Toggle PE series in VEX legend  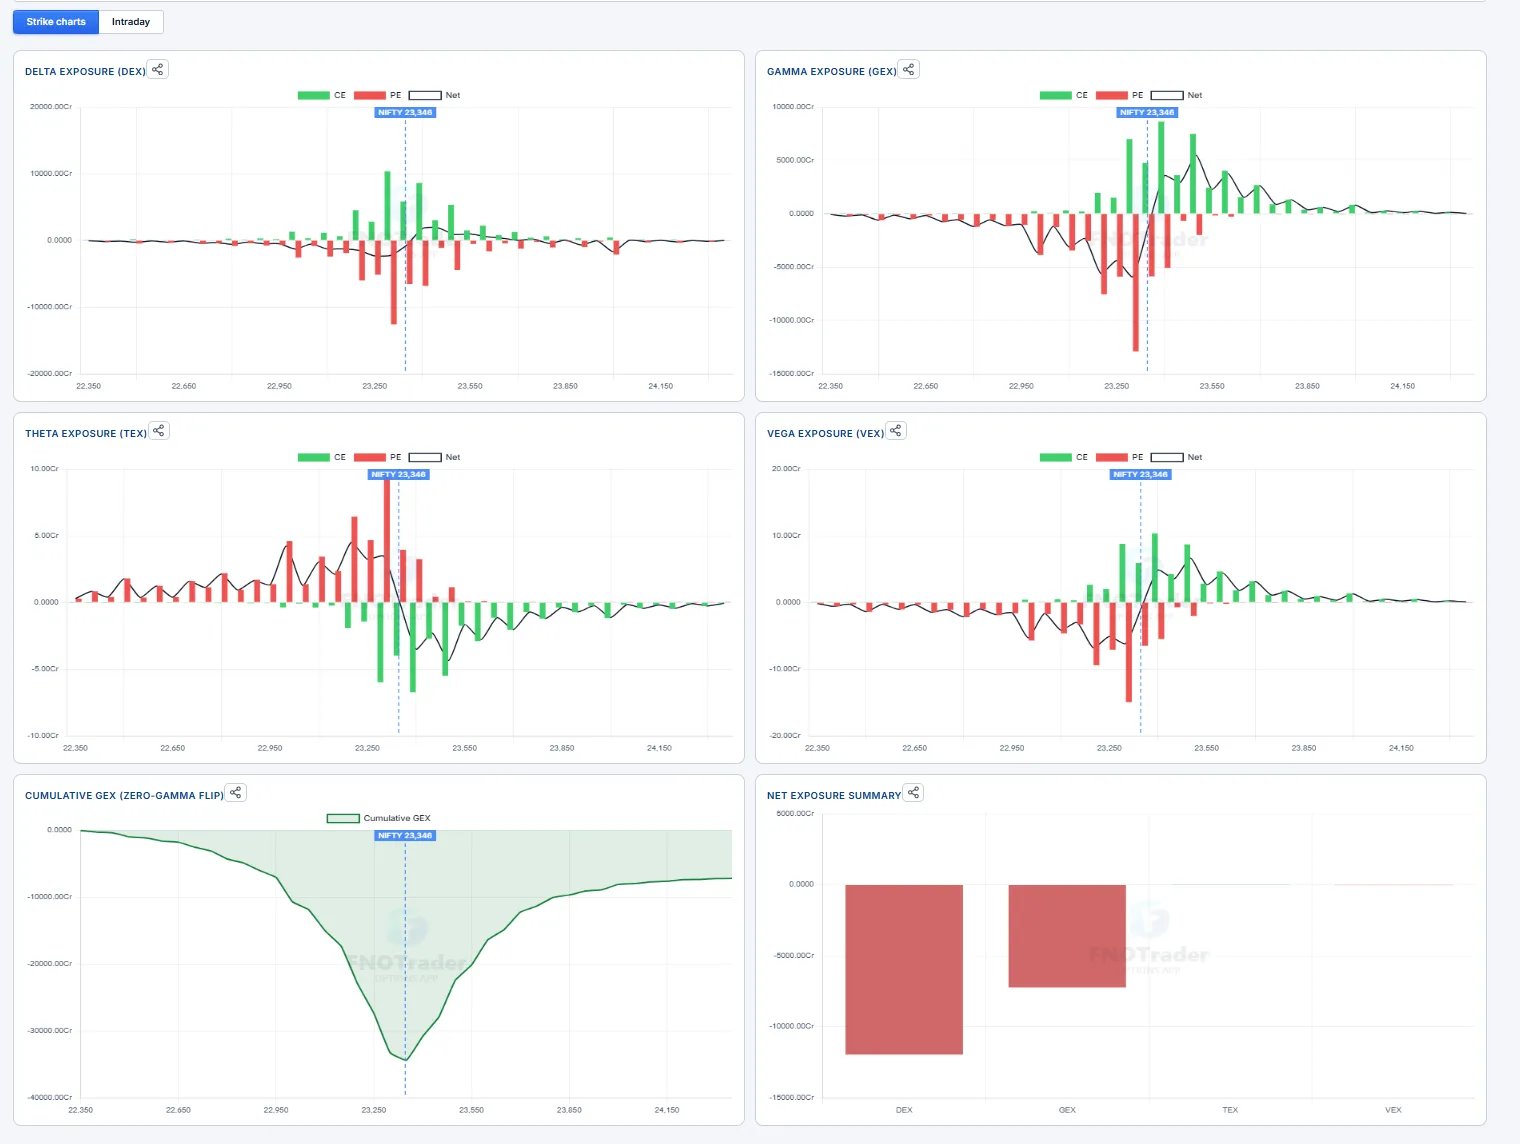[x=1120, y=457]
